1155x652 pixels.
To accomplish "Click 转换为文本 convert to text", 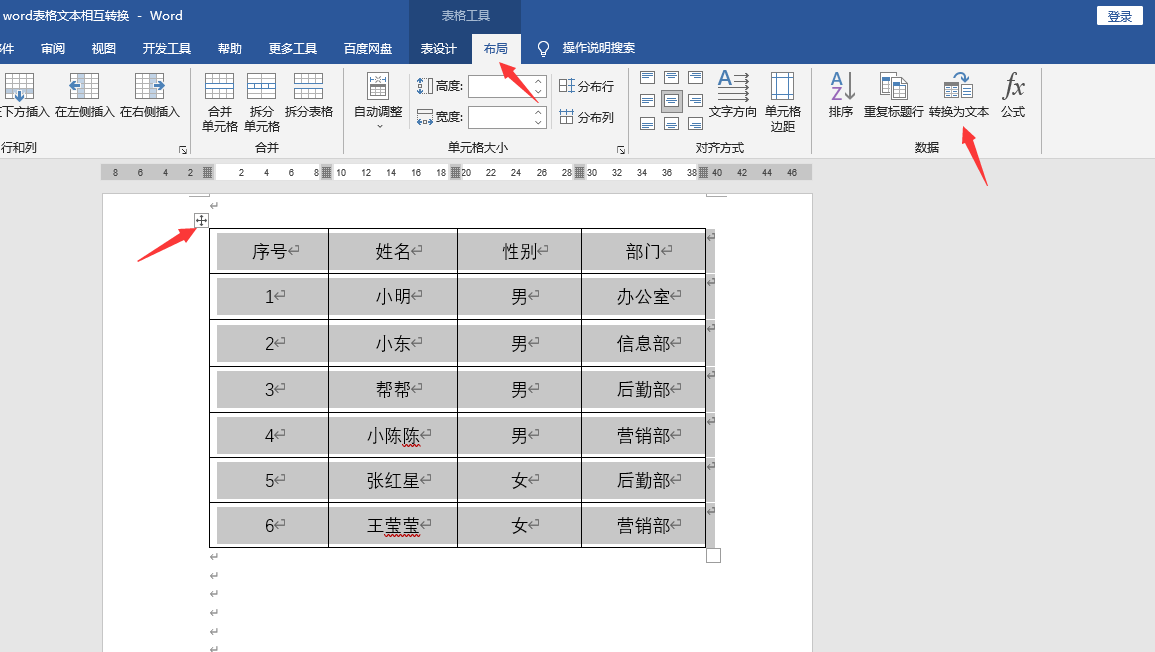I will pyautogui.click(x=958, y=95).
